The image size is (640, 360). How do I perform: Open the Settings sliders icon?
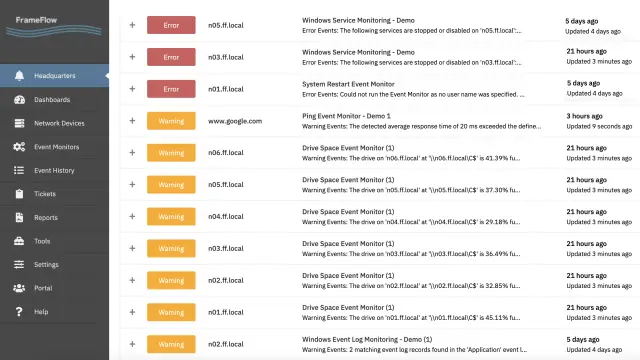[19, 264]
